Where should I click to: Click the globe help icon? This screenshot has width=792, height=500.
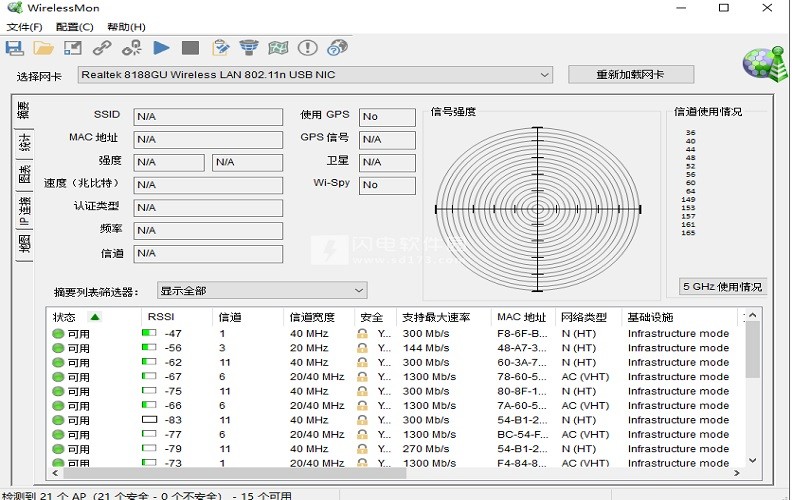(x=337, y=47)
